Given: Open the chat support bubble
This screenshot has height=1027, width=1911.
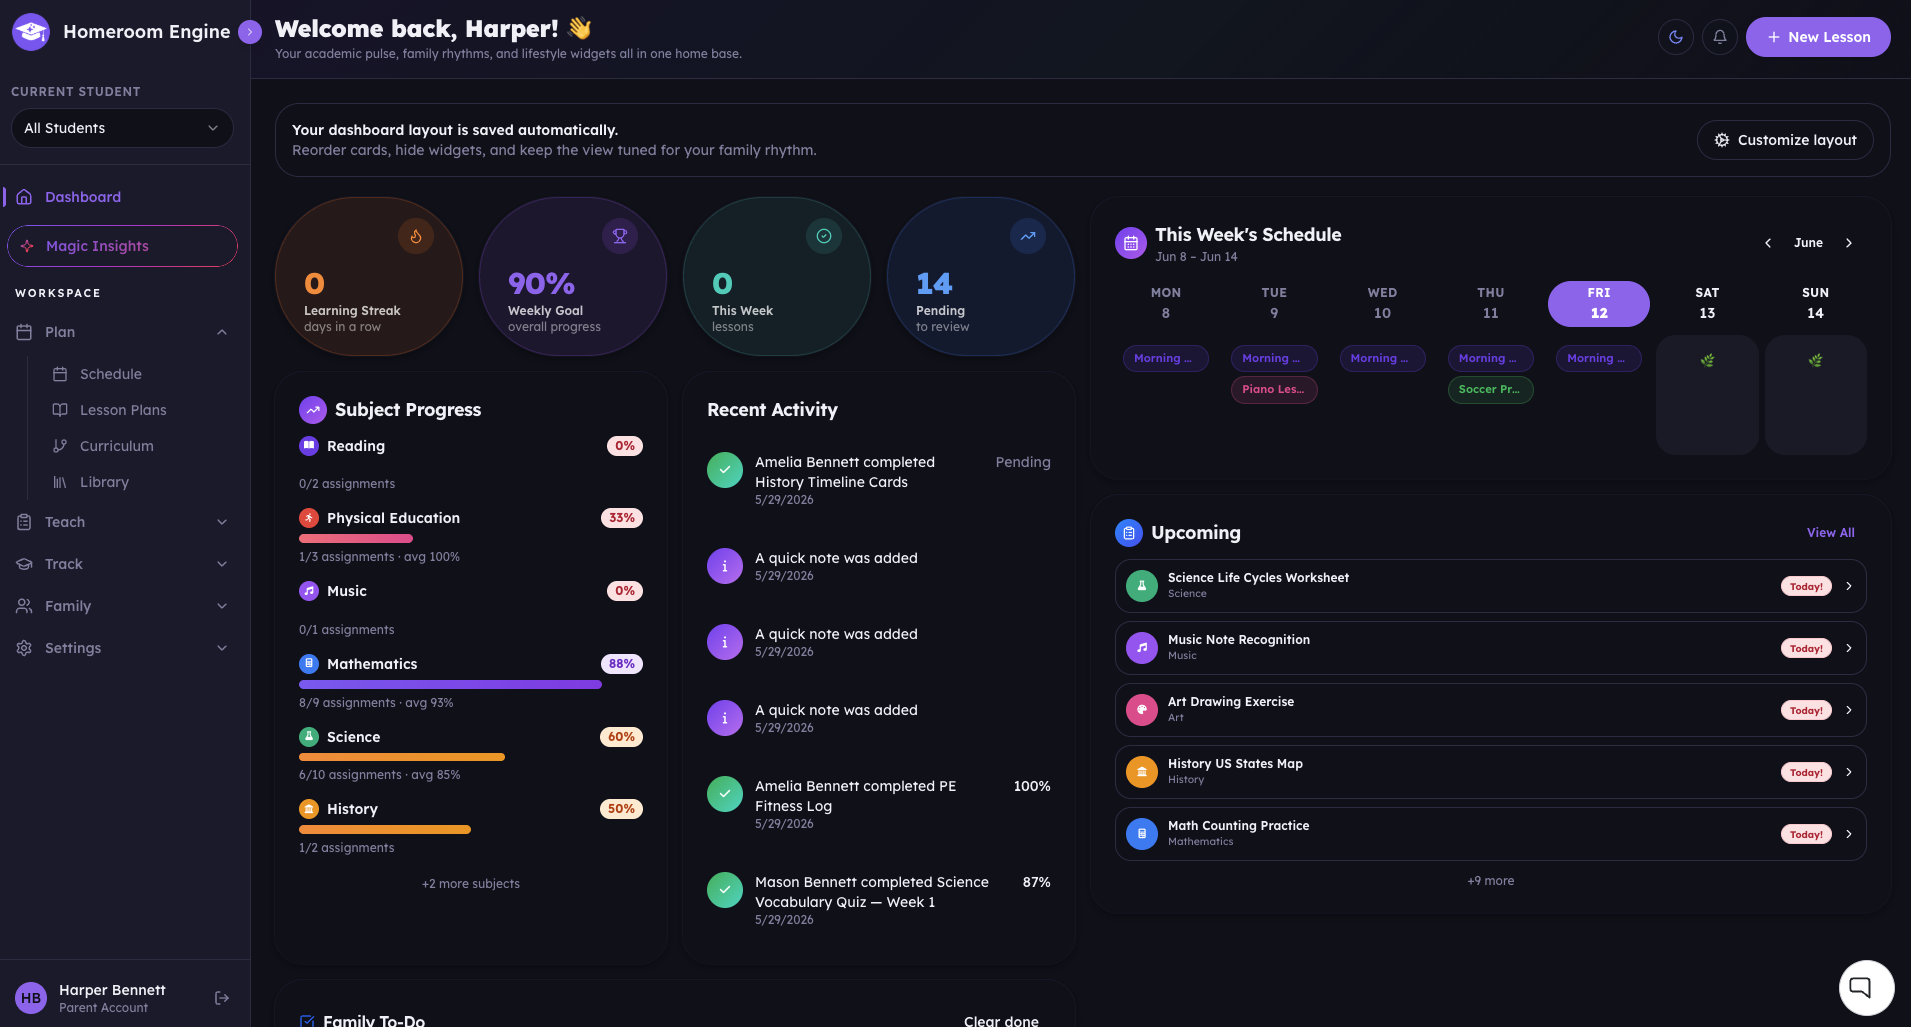Looking at the screenshot, I should pos(1866,988).
